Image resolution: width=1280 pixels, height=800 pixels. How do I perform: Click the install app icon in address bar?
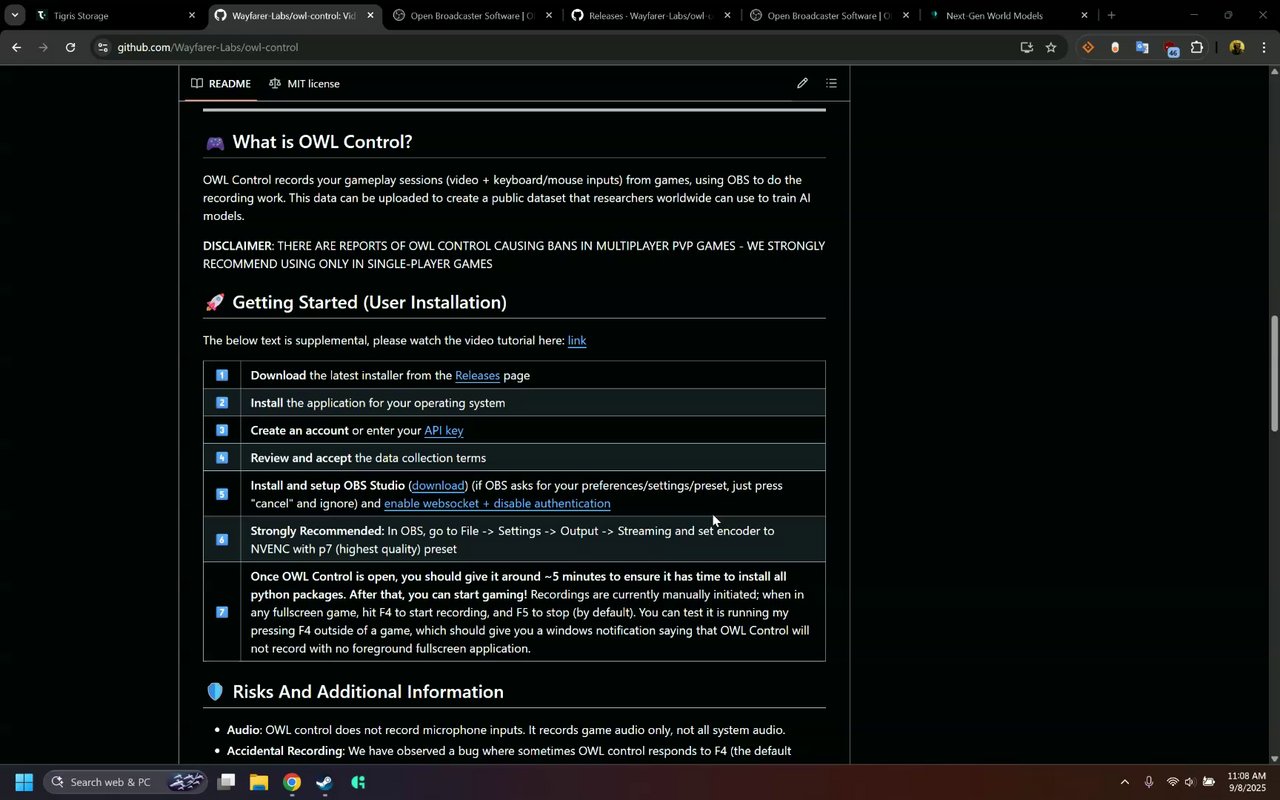(1026, 47)
